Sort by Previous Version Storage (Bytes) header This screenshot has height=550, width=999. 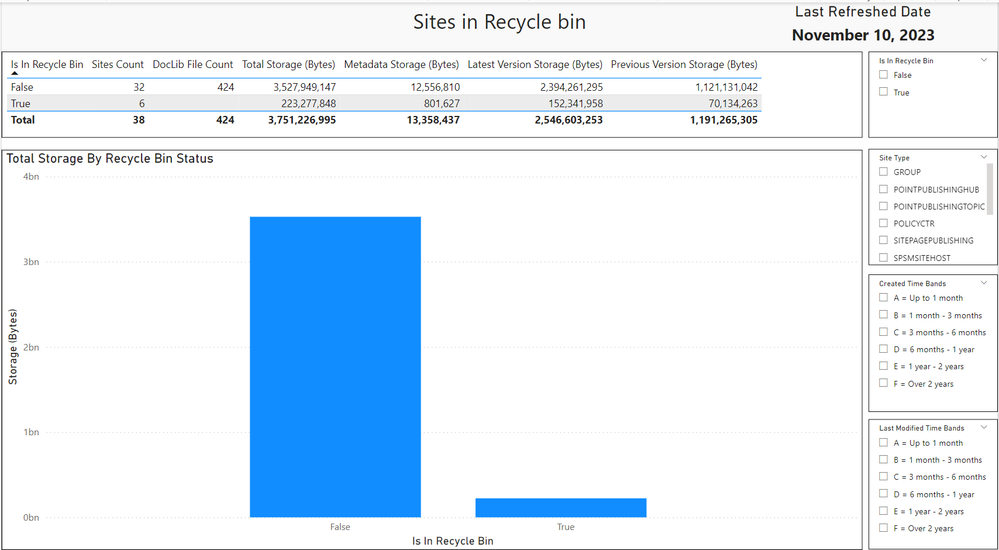tap(684, 64)
